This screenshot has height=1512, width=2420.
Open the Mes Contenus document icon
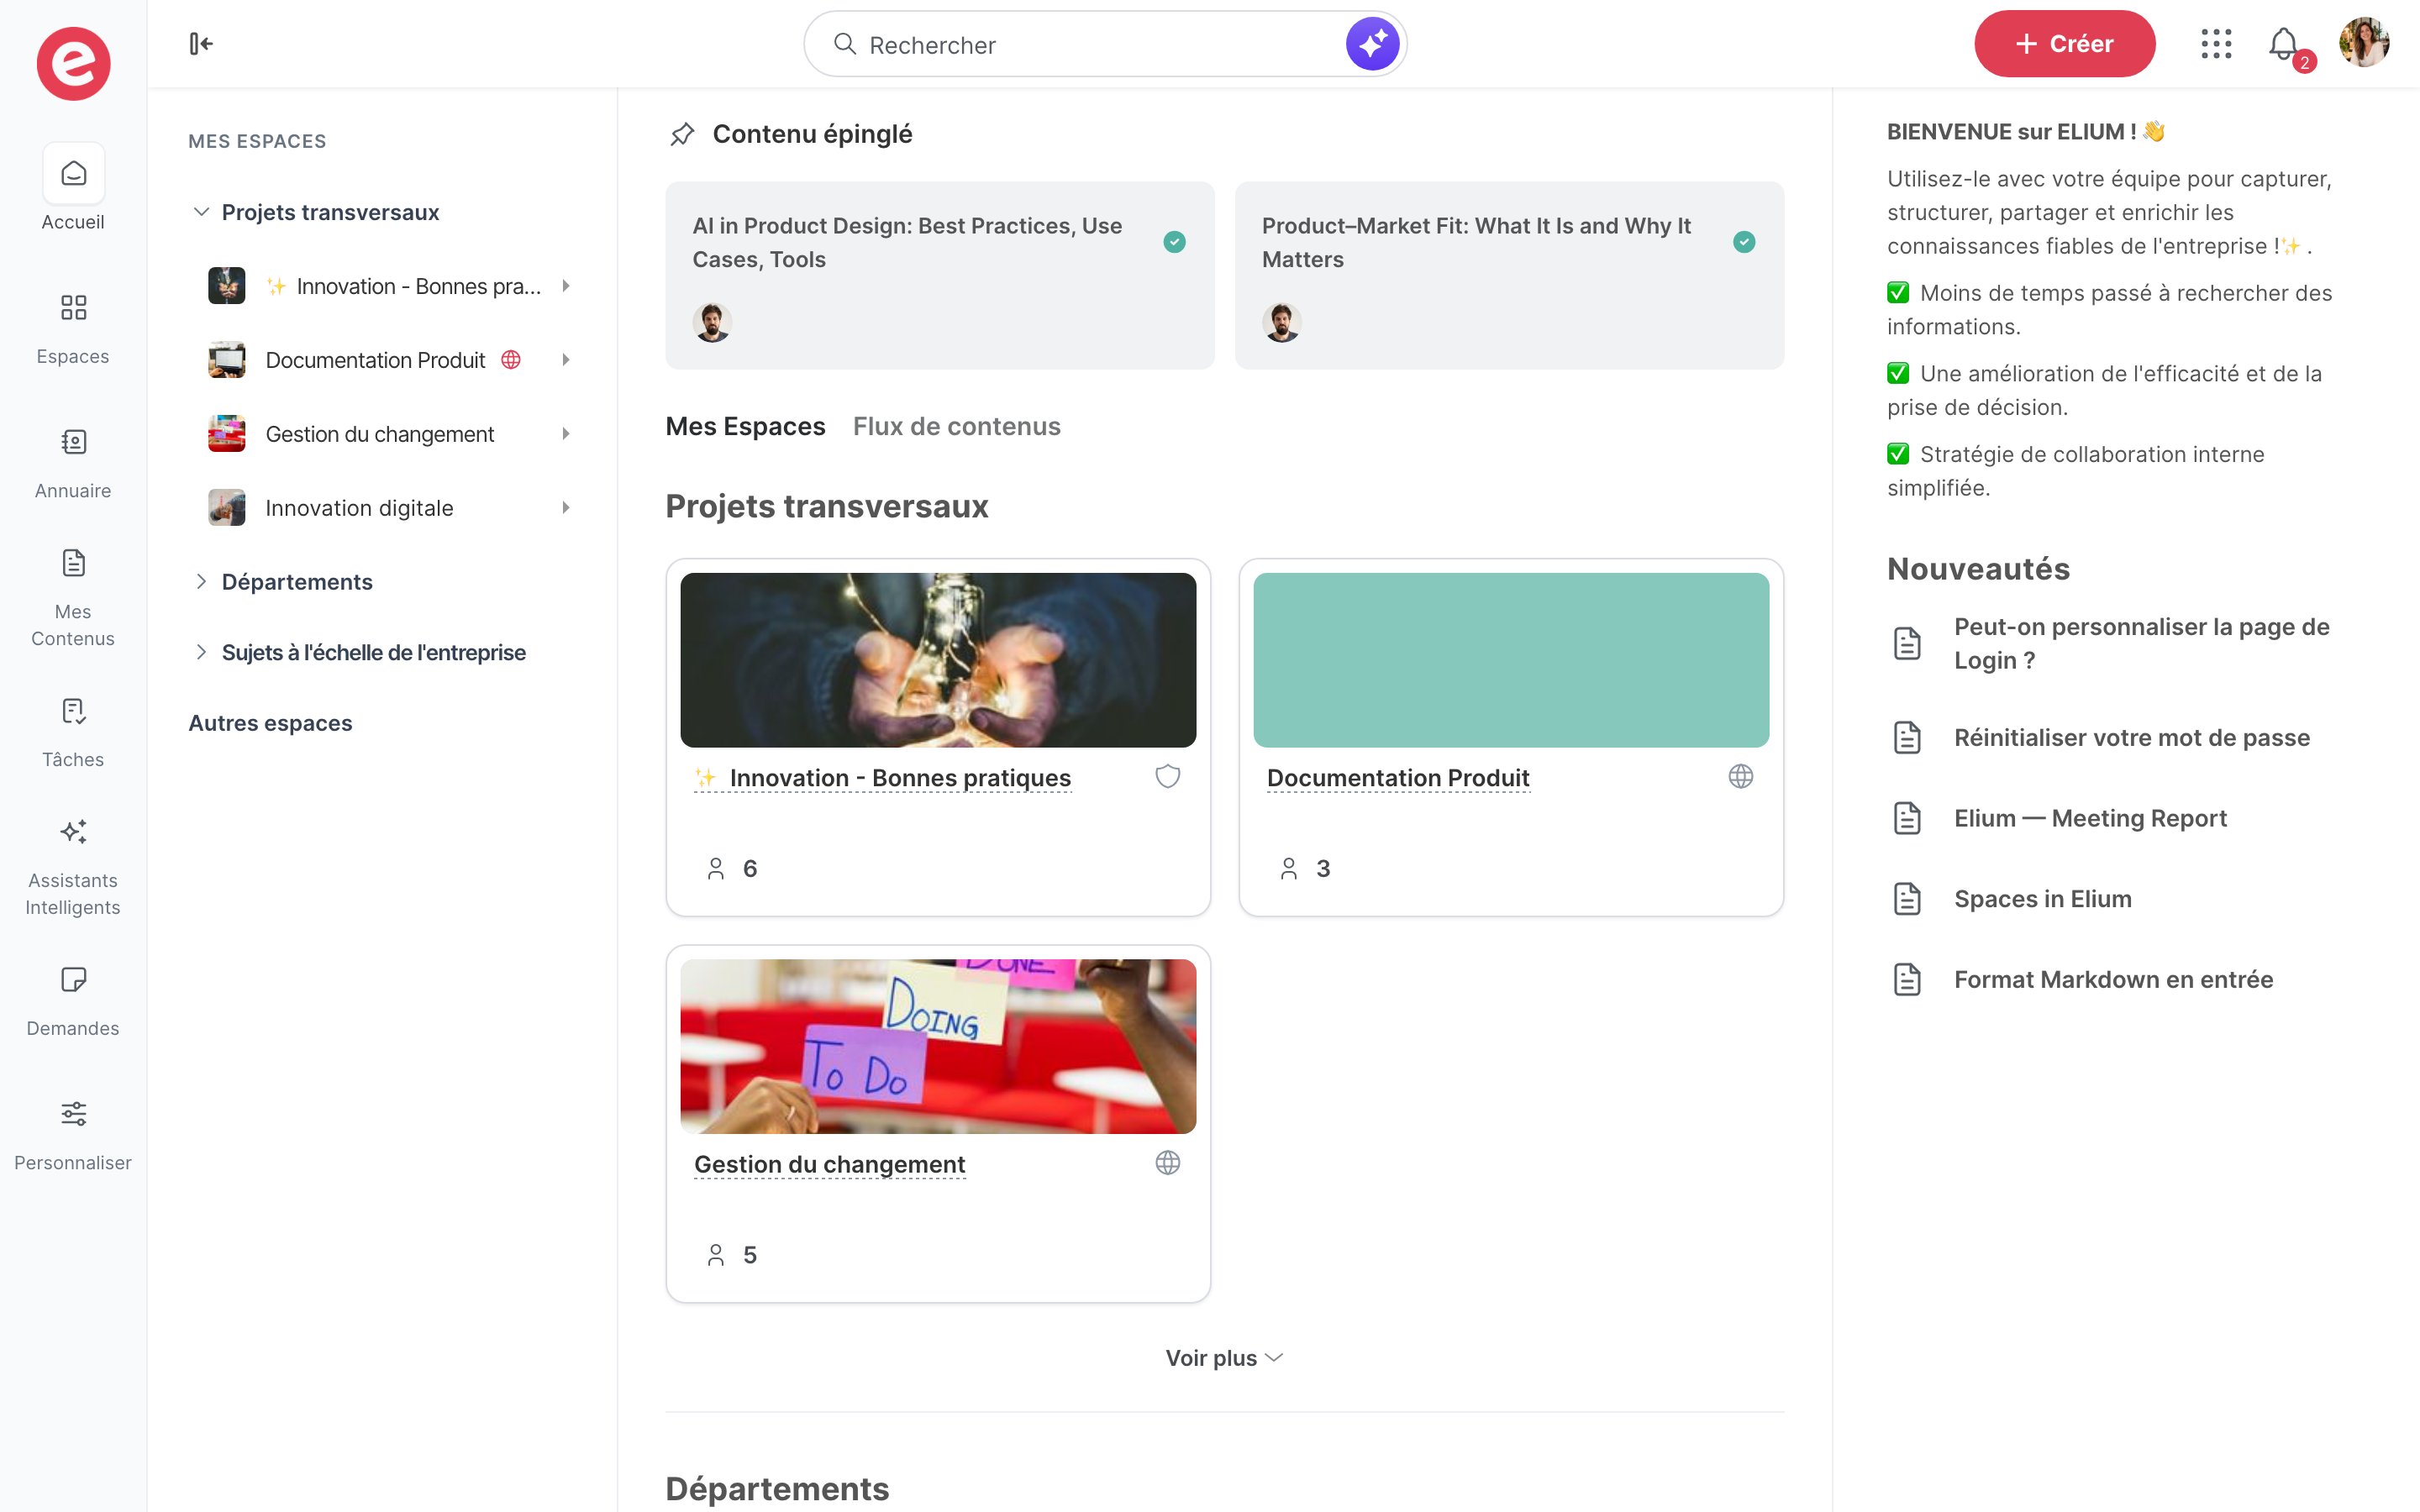[x=73, y=563]
